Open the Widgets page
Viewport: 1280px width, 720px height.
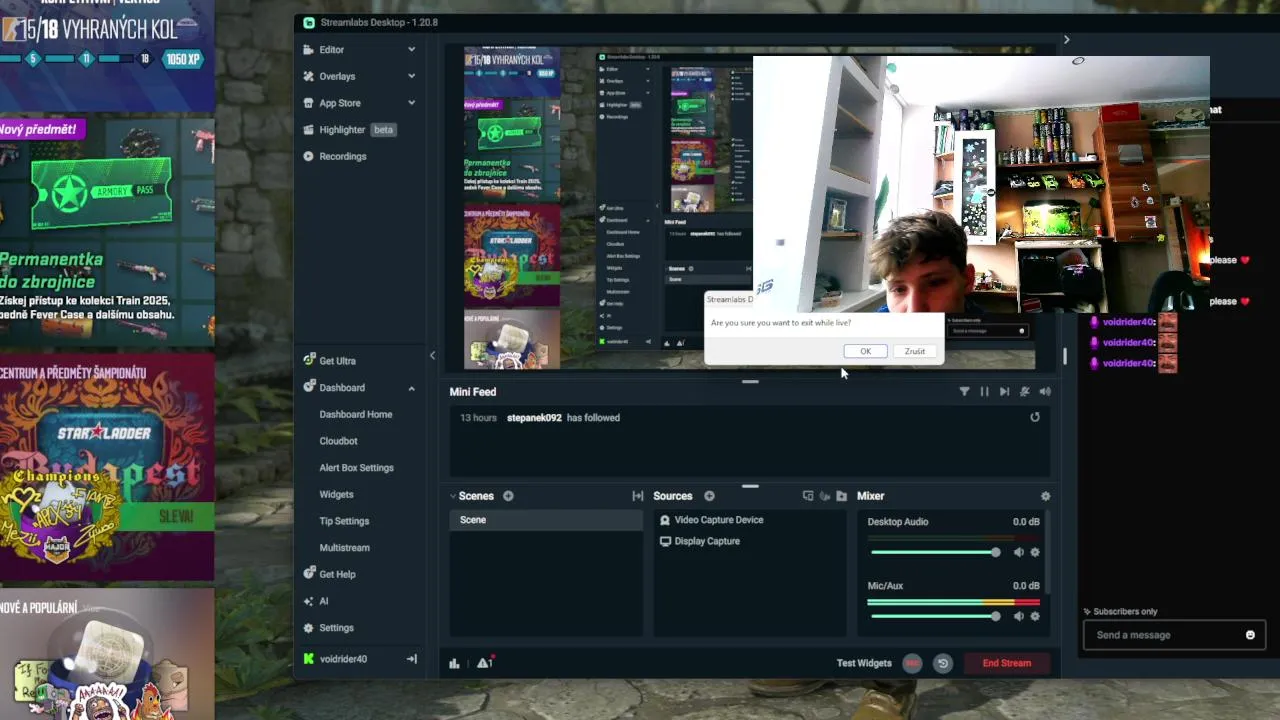336,494
